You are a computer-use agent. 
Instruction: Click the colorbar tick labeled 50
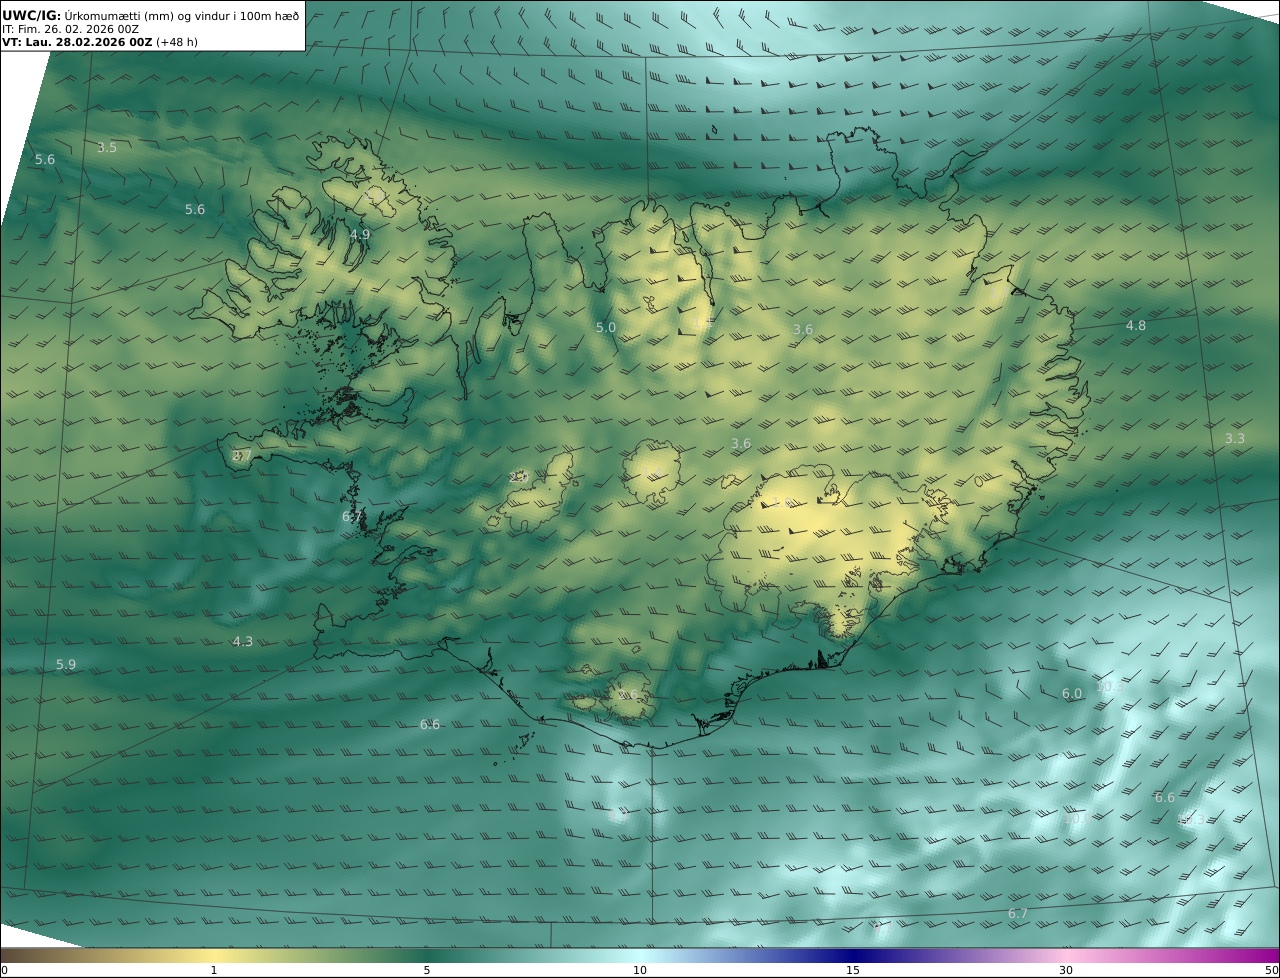point(1272,970)
